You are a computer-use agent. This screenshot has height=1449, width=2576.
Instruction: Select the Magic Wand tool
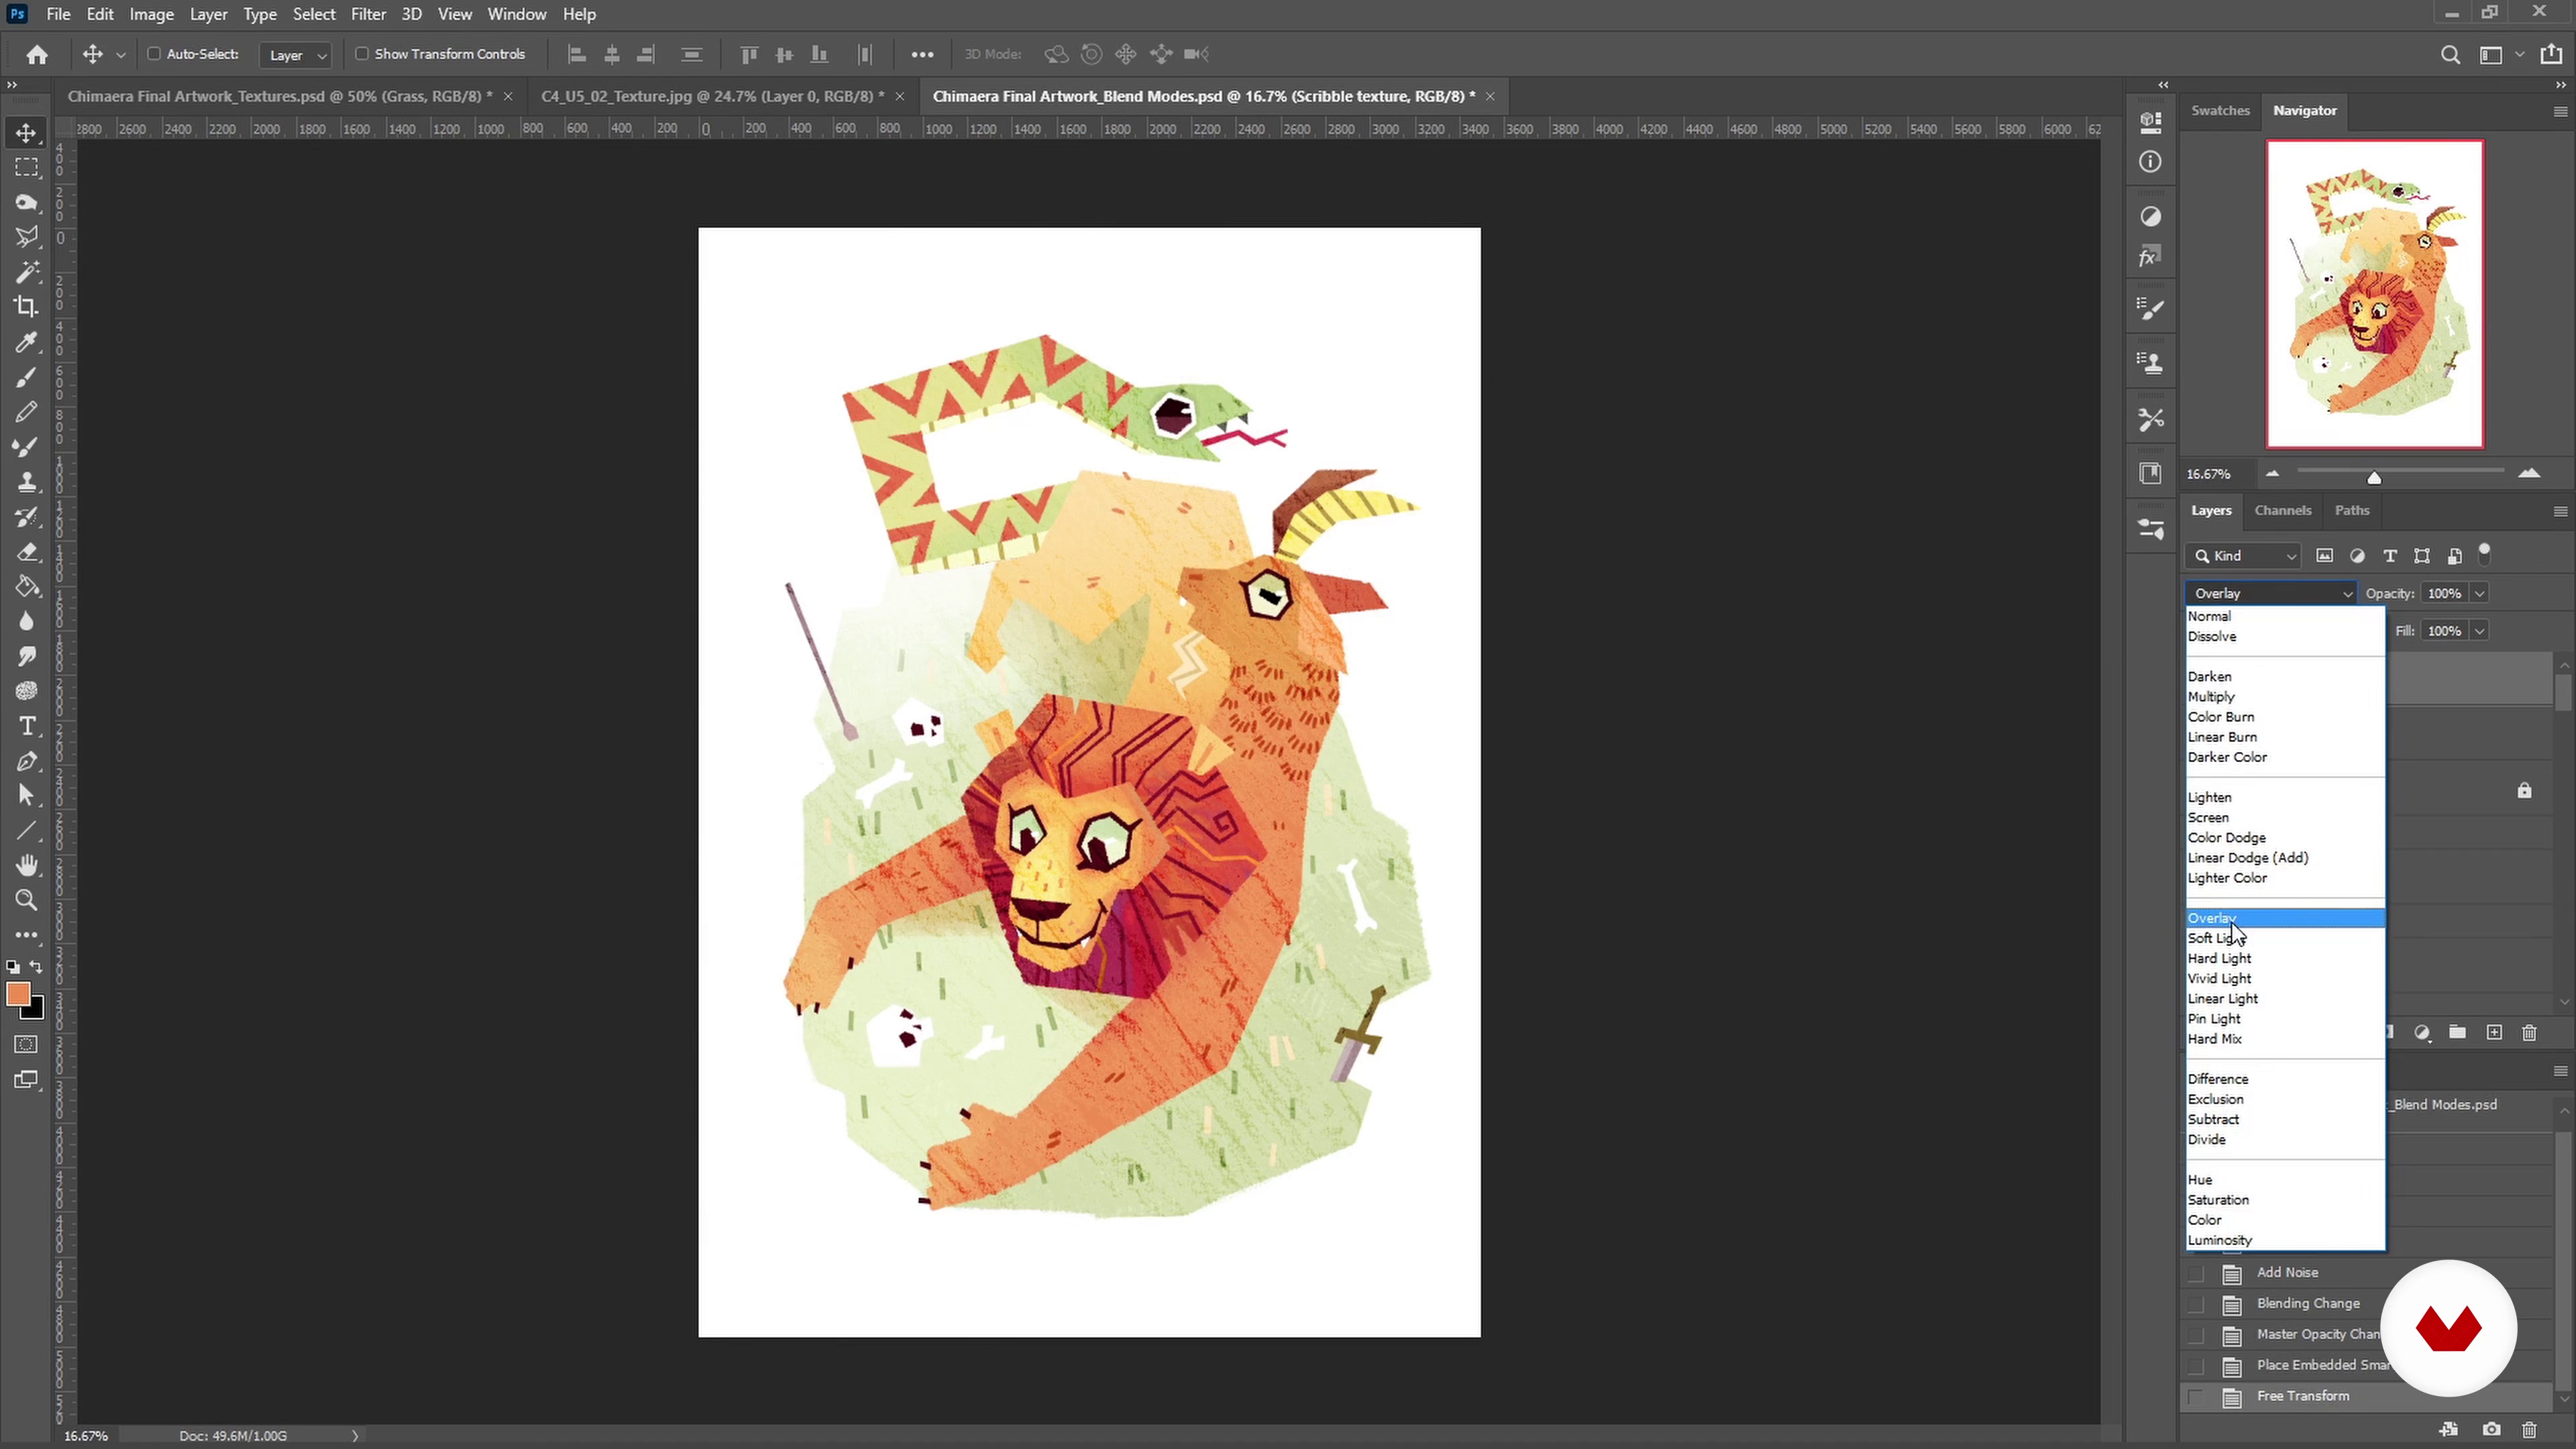tap(26, 272)
